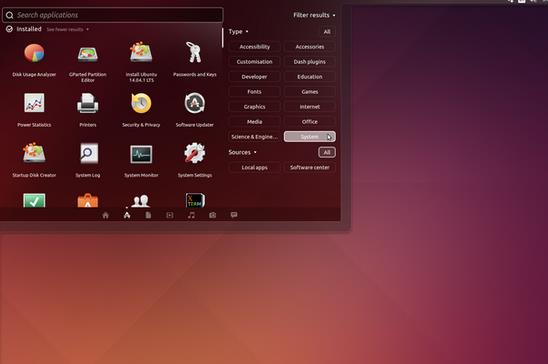Toggle the Developer type filter
The height and width of the screenshot is (364, 548).
click(254, 77)
